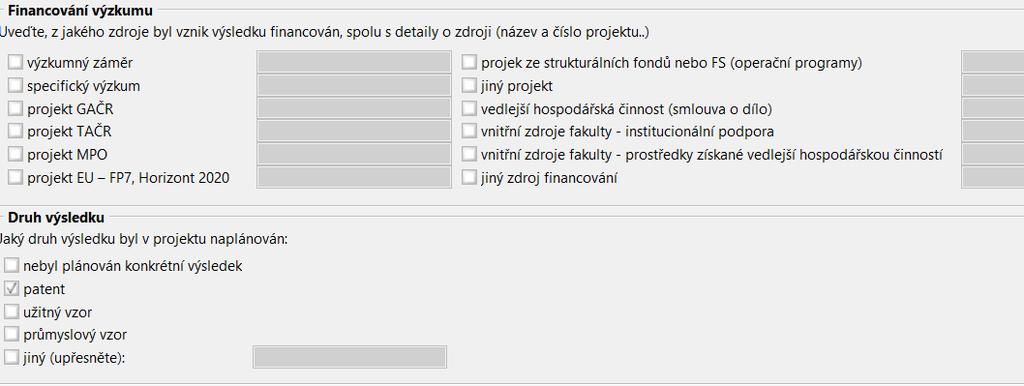Screen dimensions: 1024x386
Task: Check vedlejší hospodářská činnost (smlouva o dílo)
Action: coord(469,108)
